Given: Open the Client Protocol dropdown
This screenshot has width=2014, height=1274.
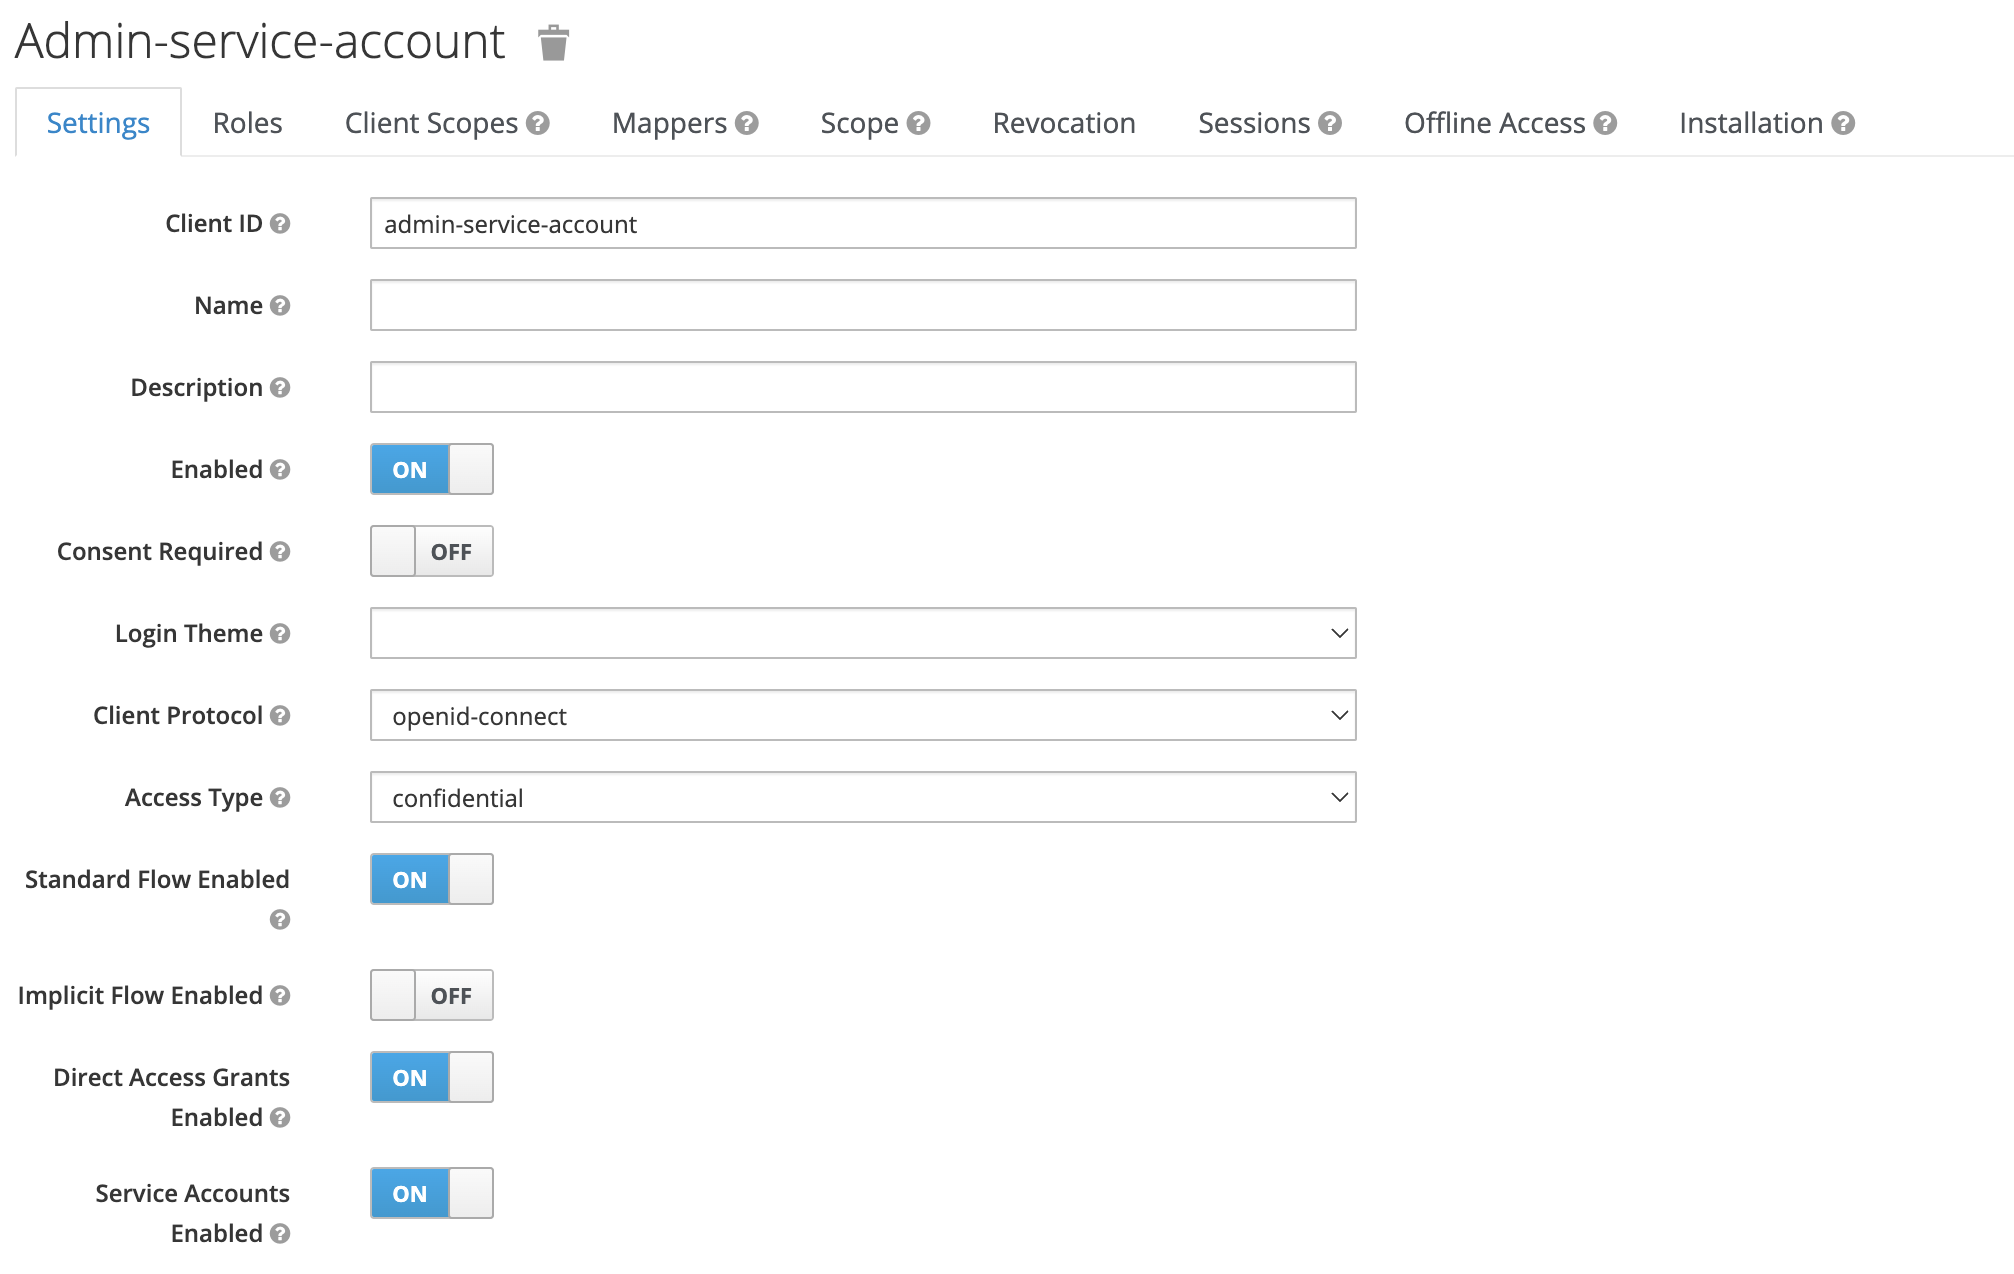Looking at the screenshot, I should [862, 715].
